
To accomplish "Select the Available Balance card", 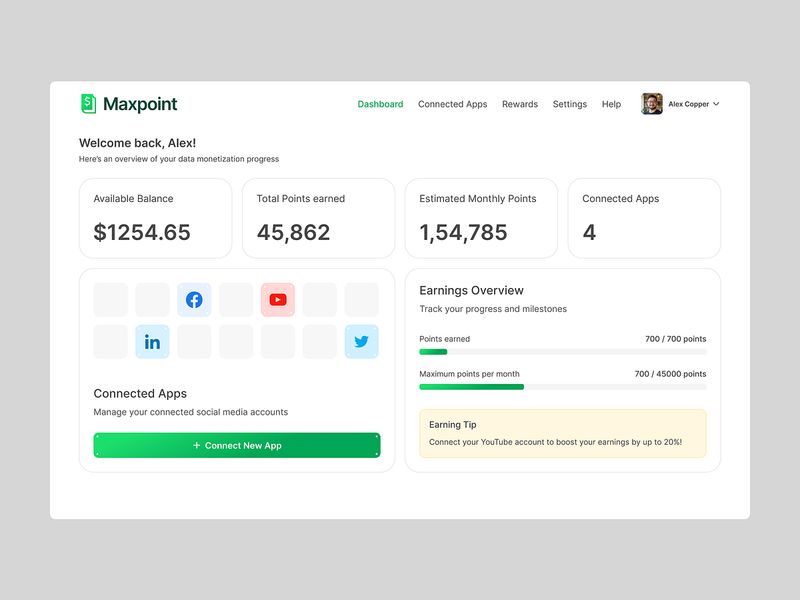I will (x=156, y=218).
